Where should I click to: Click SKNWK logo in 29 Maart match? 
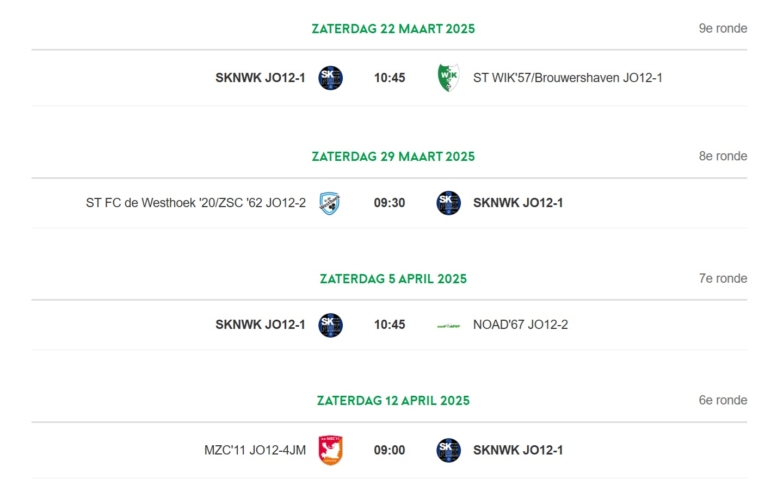448,203
